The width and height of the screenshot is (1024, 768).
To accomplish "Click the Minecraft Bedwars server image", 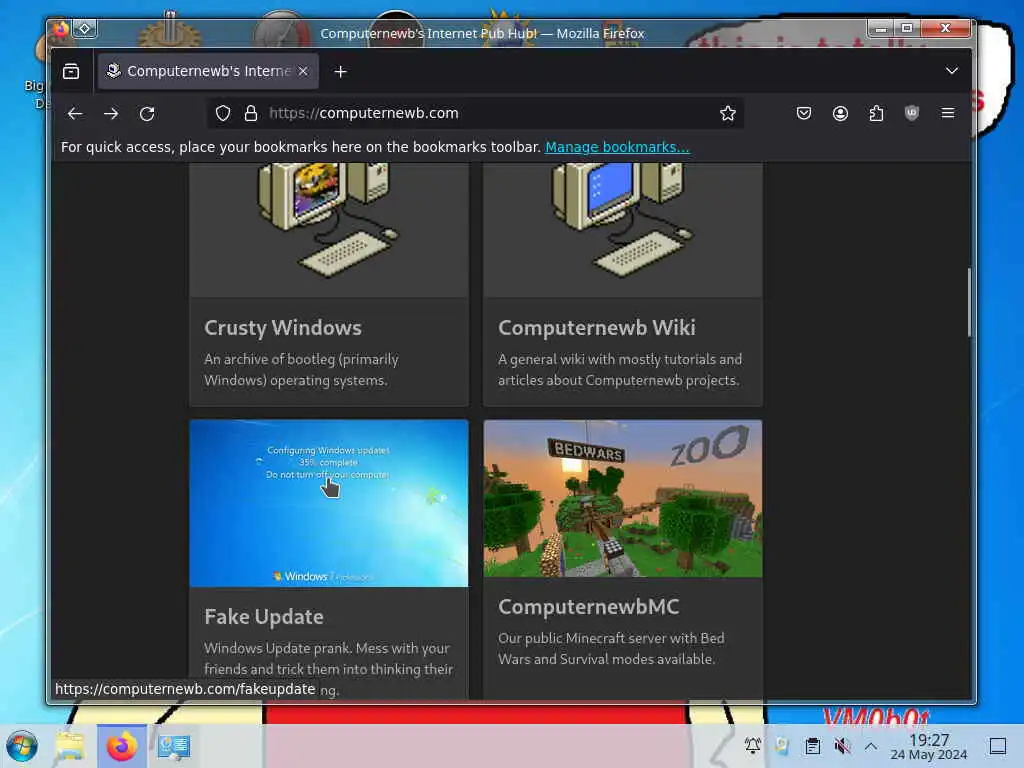I will (622, 499).
